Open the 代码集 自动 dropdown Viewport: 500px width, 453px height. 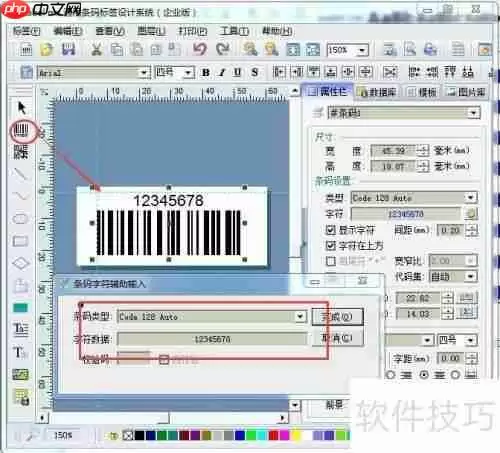(x=471, y=276)
